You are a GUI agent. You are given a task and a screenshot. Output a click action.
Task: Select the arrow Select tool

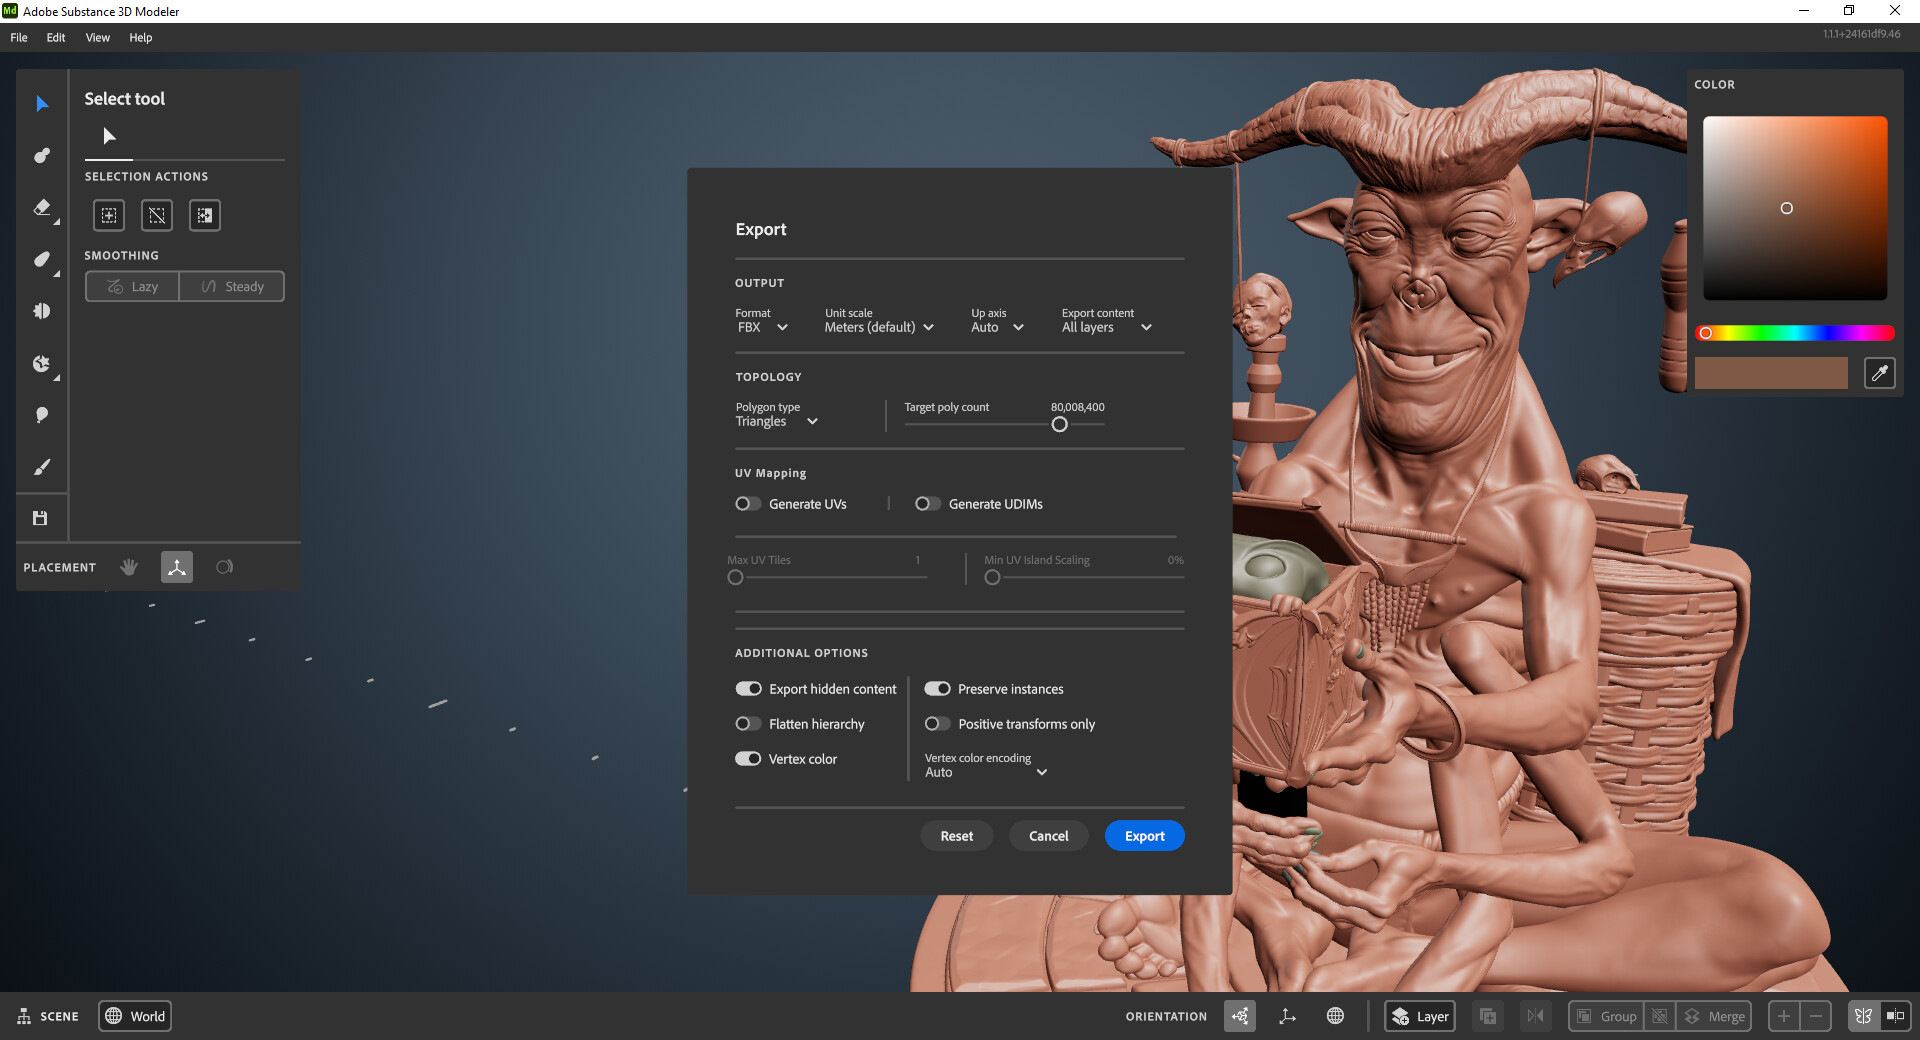pyautogui.click(x=41, y=103)
